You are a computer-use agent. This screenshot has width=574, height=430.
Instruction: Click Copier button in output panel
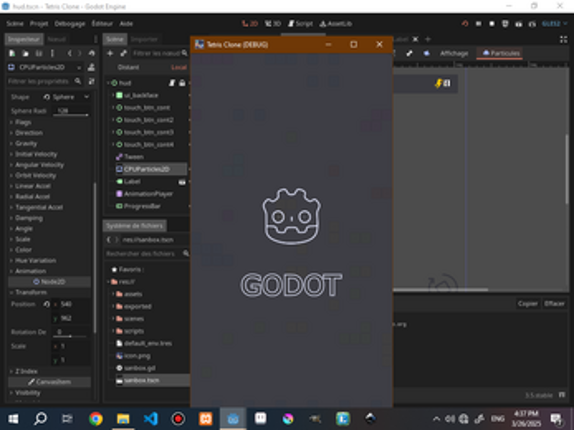(528, 304)
